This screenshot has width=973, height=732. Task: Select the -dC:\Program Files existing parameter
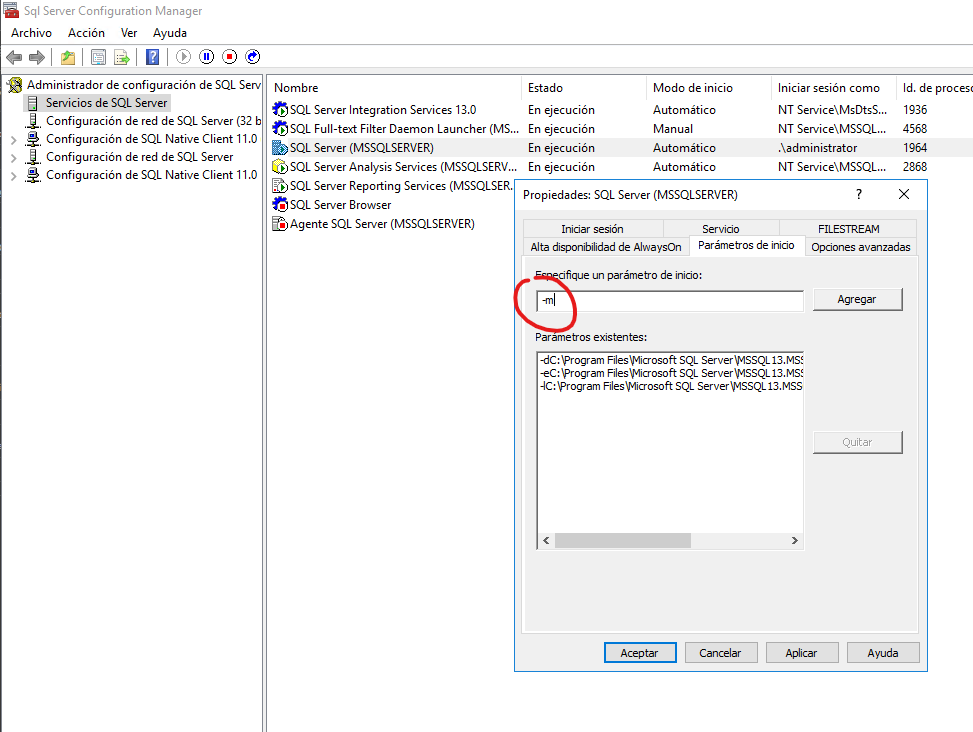pos(671,360)
